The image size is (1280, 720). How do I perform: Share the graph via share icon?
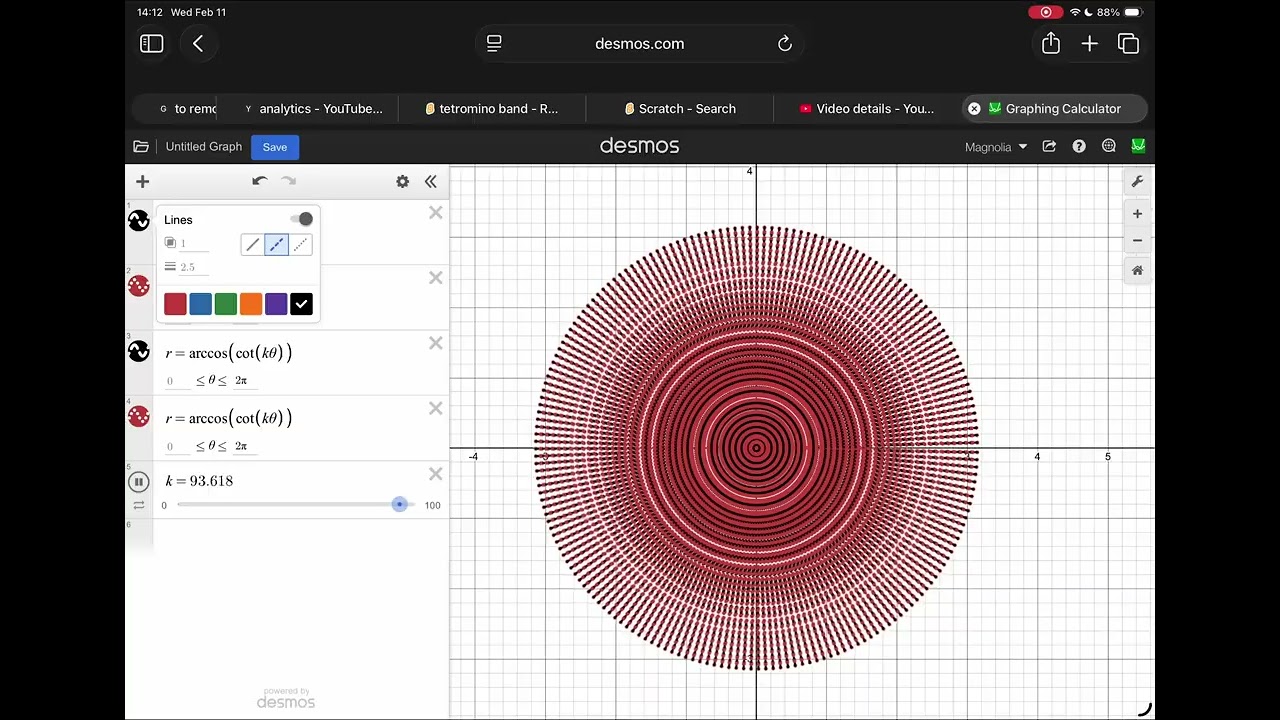1049,146
